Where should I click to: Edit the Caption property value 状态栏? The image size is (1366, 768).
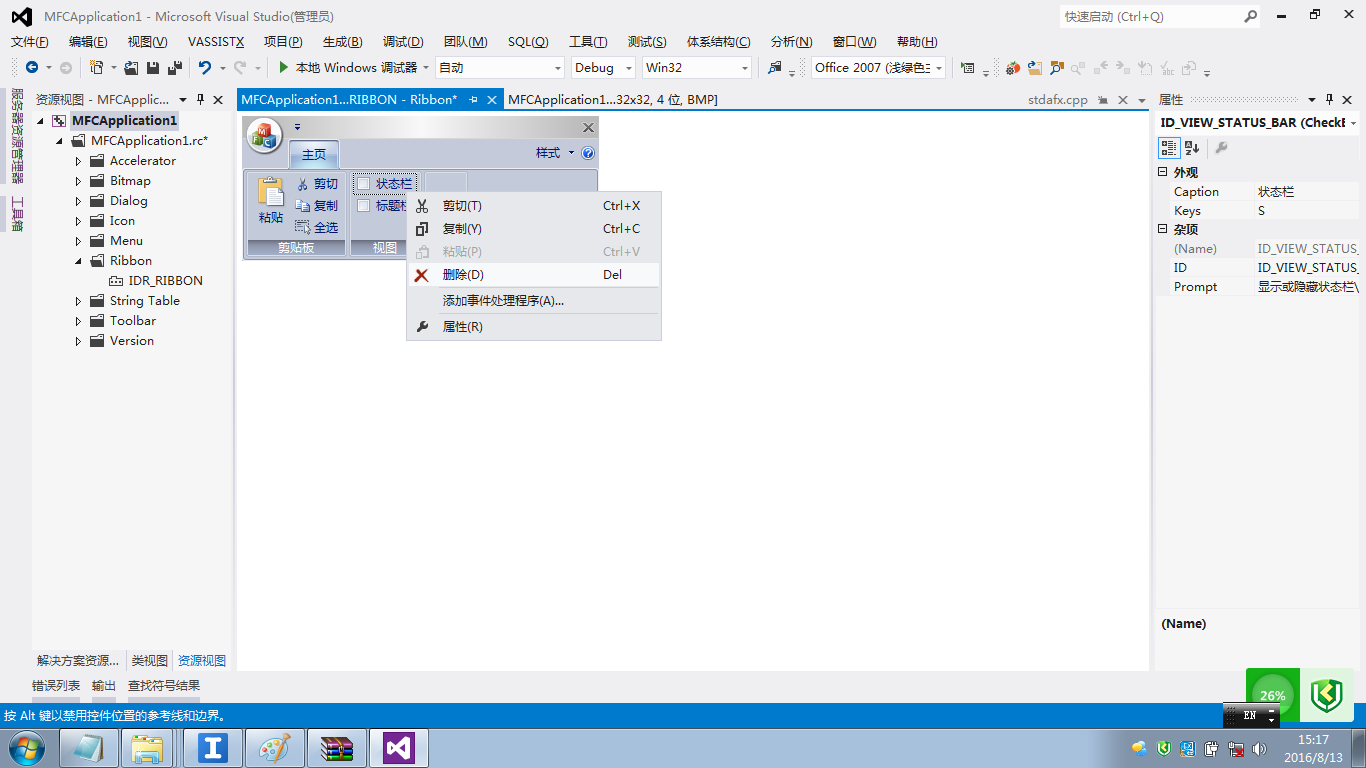pyautogui.click(x=1306, y=192)
